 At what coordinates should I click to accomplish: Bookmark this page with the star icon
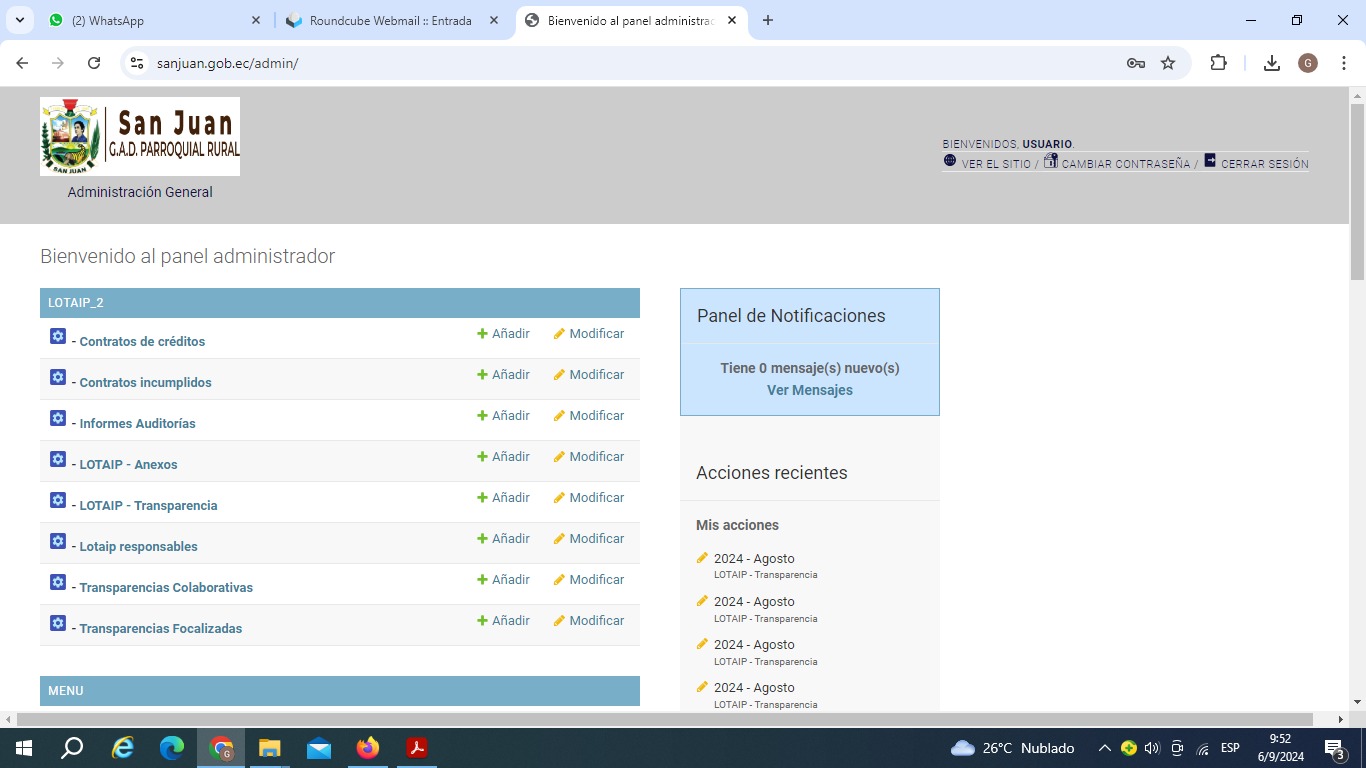coord(1168,63)
